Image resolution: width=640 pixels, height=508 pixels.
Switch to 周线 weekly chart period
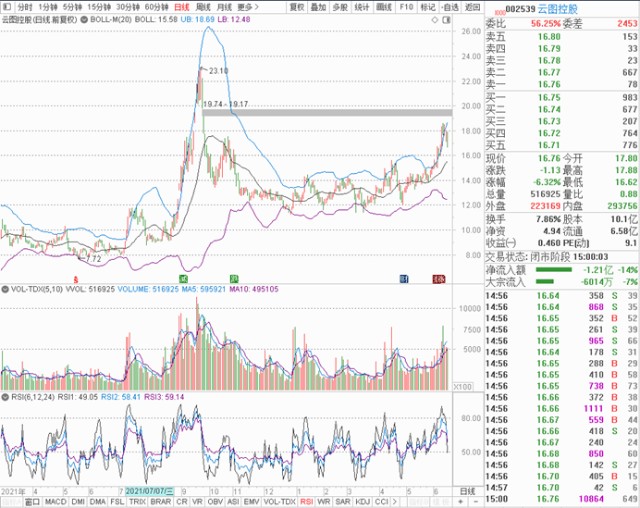pos(204,6)
